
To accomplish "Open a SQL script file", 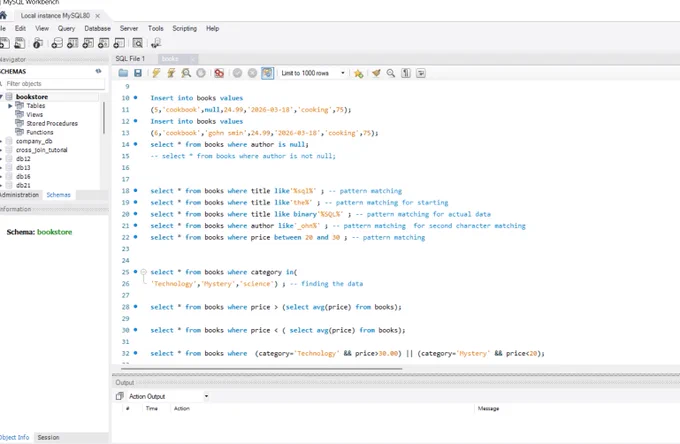I will [x=20, y=43].
